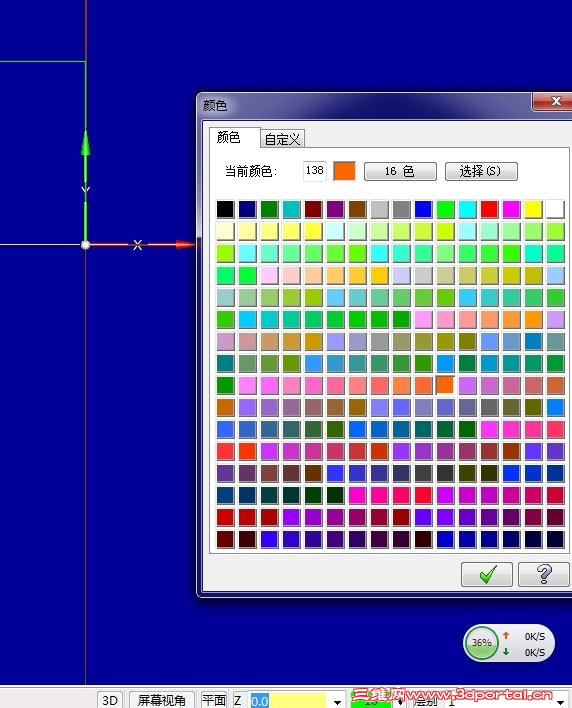Click the current color number field 138
572x708 pixels.
[315, 171]
